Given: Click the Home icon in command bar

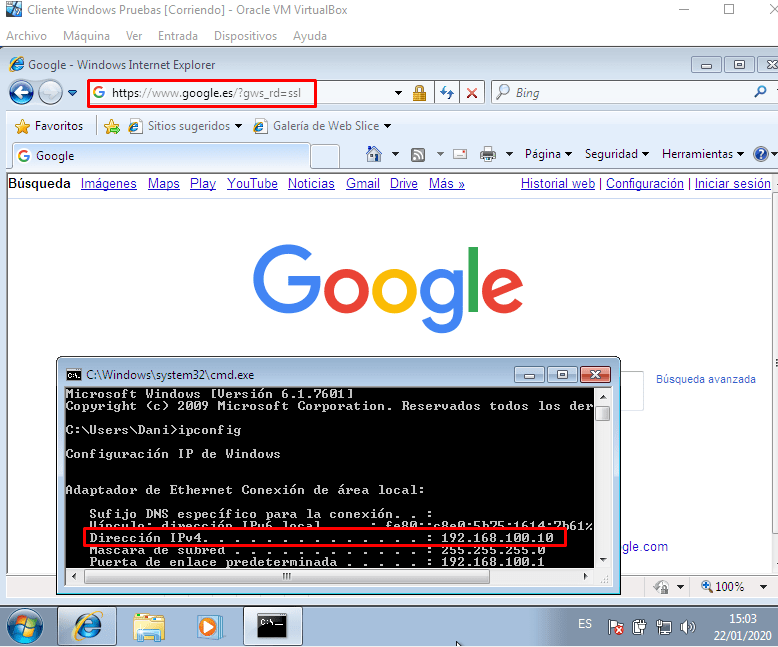Looking at the screenshot, I should click(x=374, y=154).
